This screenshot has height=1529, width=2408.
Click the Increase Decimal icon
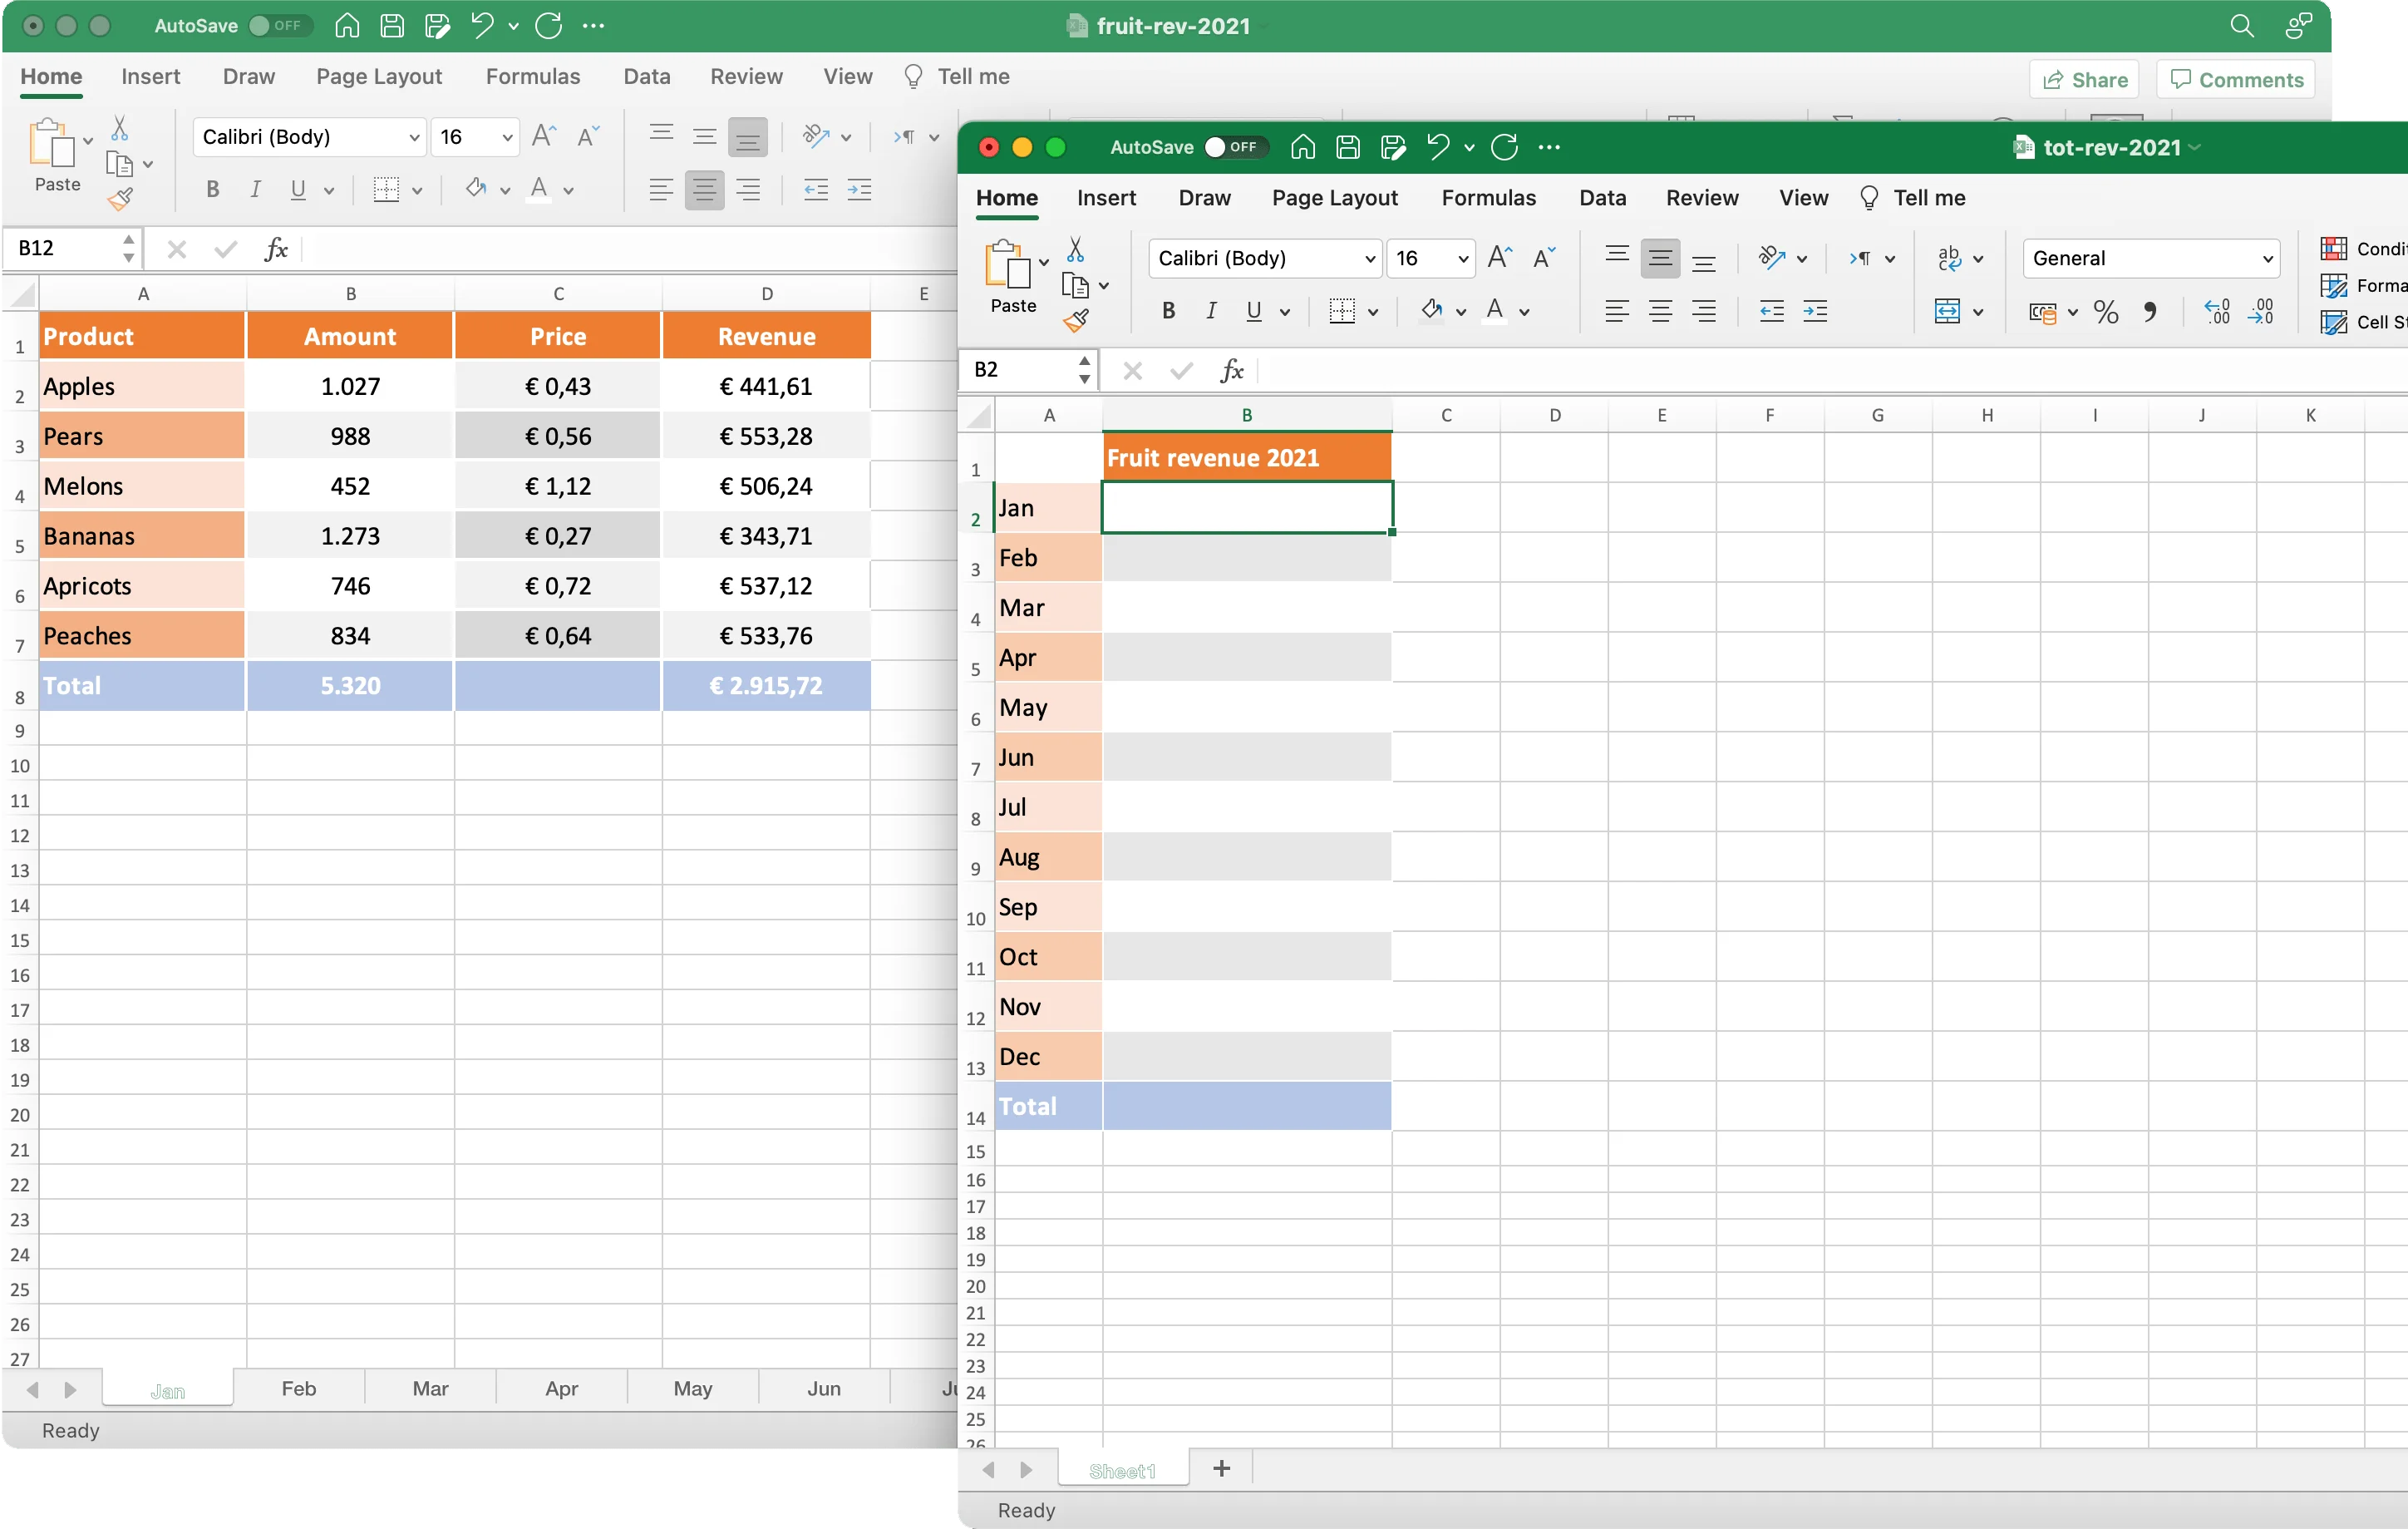2217,312
